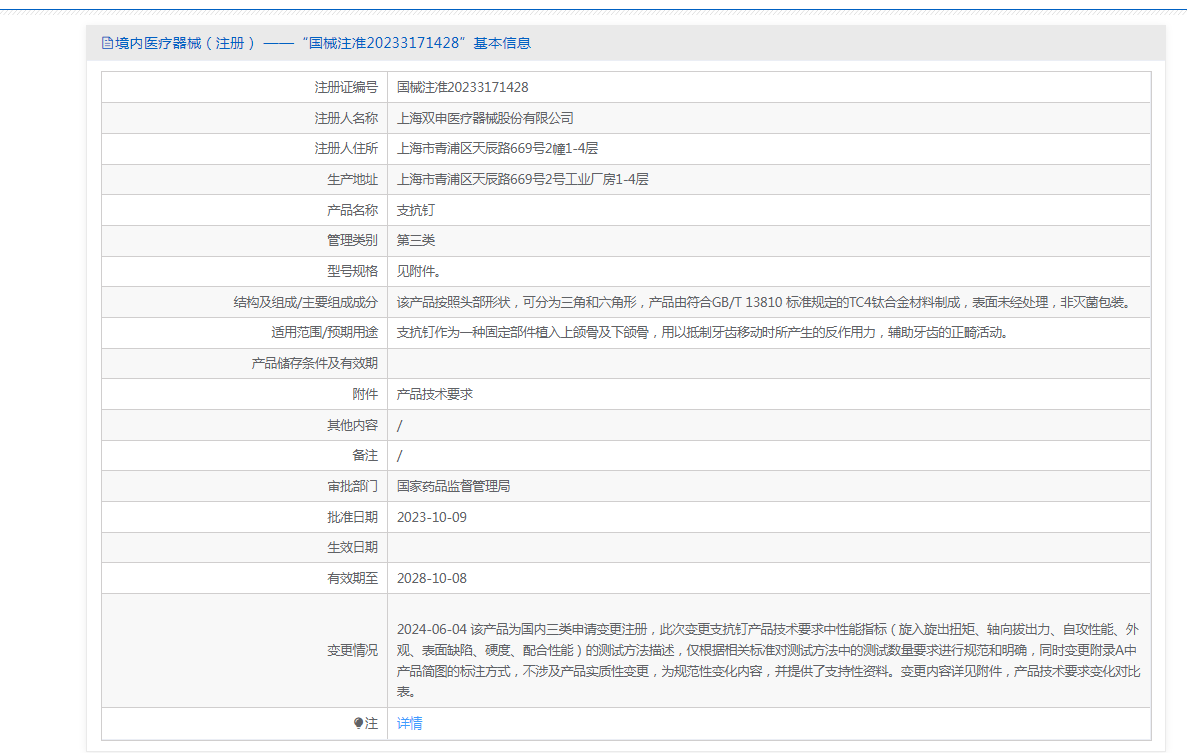
Task: Click the 适用范围/预期用途 description text
Action: [x=702, y=332]
